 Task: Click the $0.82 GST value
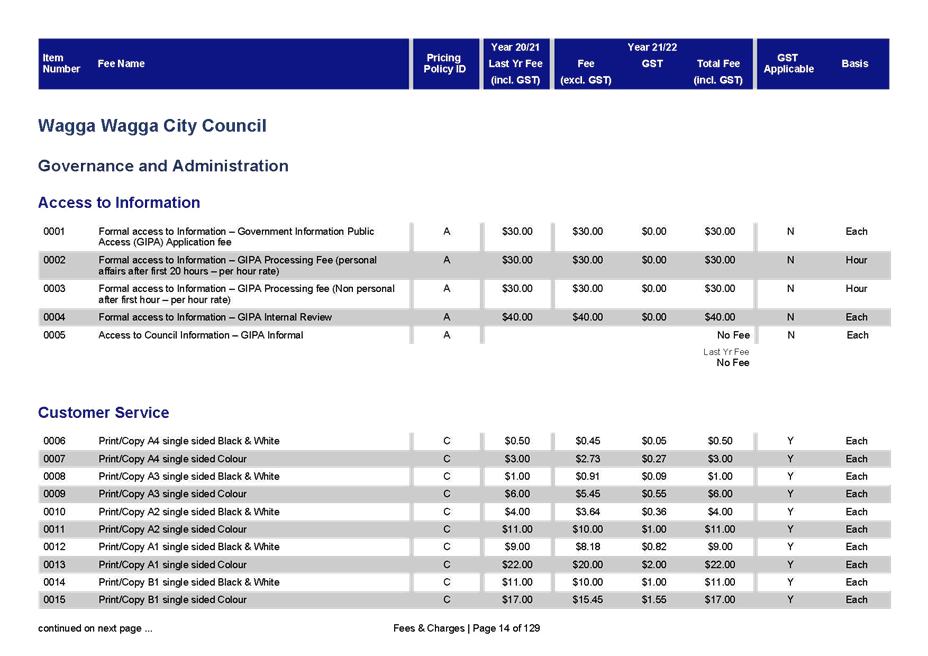[x=654, y=547]
